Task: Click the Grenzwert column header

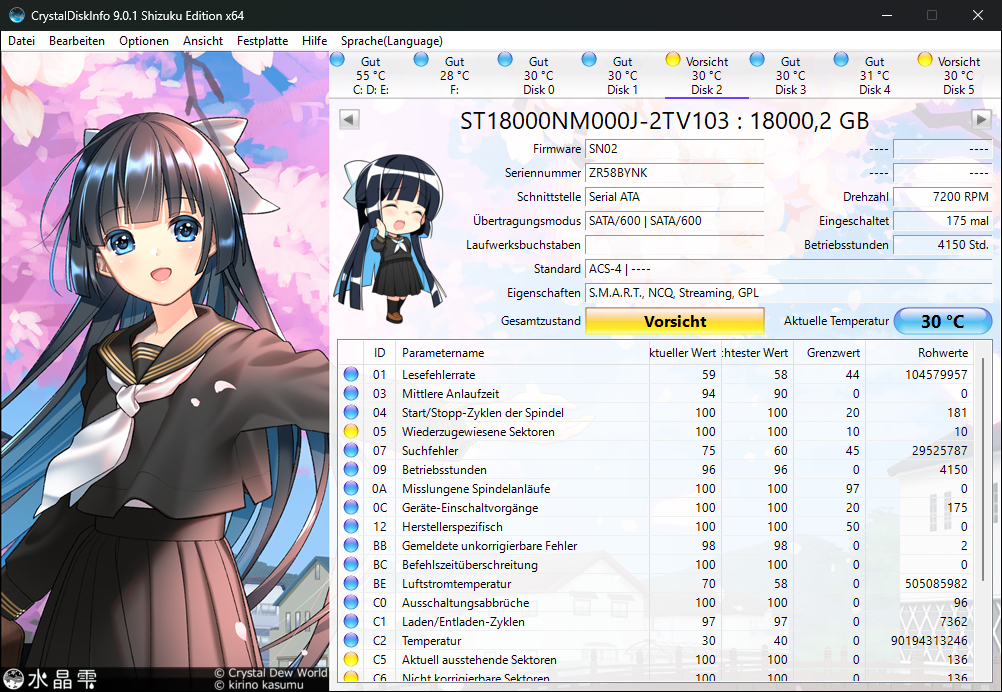Action: [828, 353]
